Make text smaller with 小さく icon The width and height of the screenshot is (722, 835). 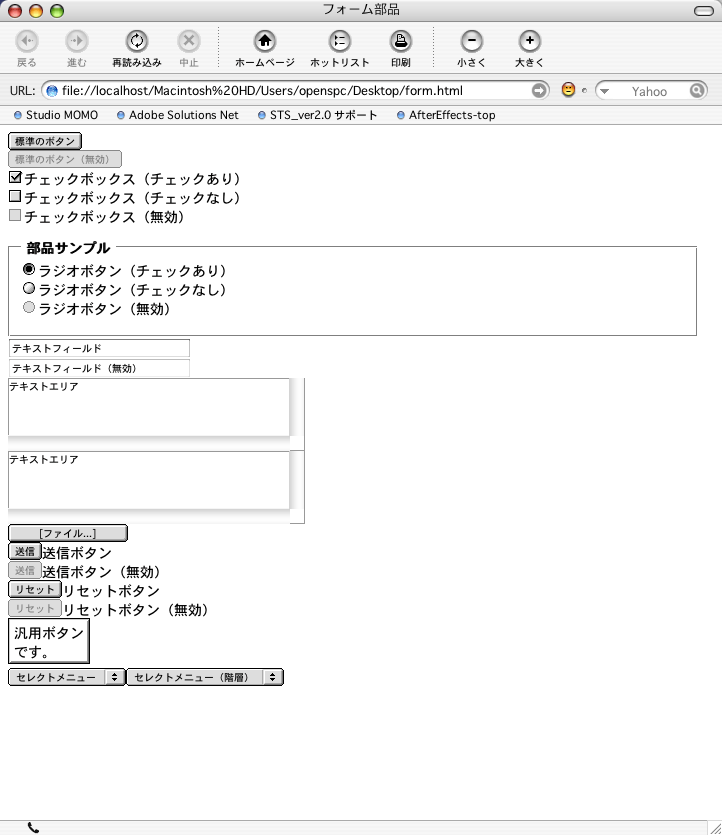click(x=471, y=41)
